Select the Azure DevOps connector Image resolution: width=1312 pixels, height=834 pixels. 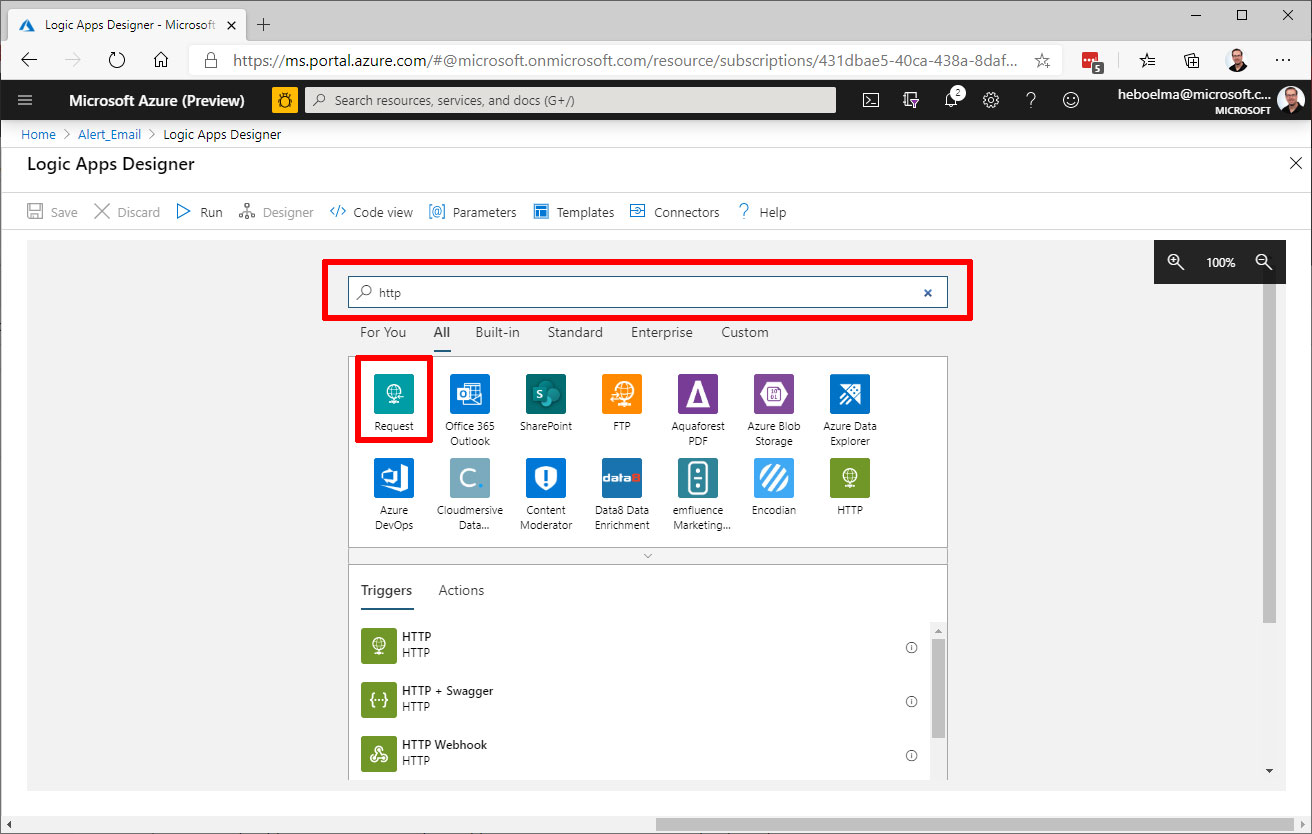point(394,478)
